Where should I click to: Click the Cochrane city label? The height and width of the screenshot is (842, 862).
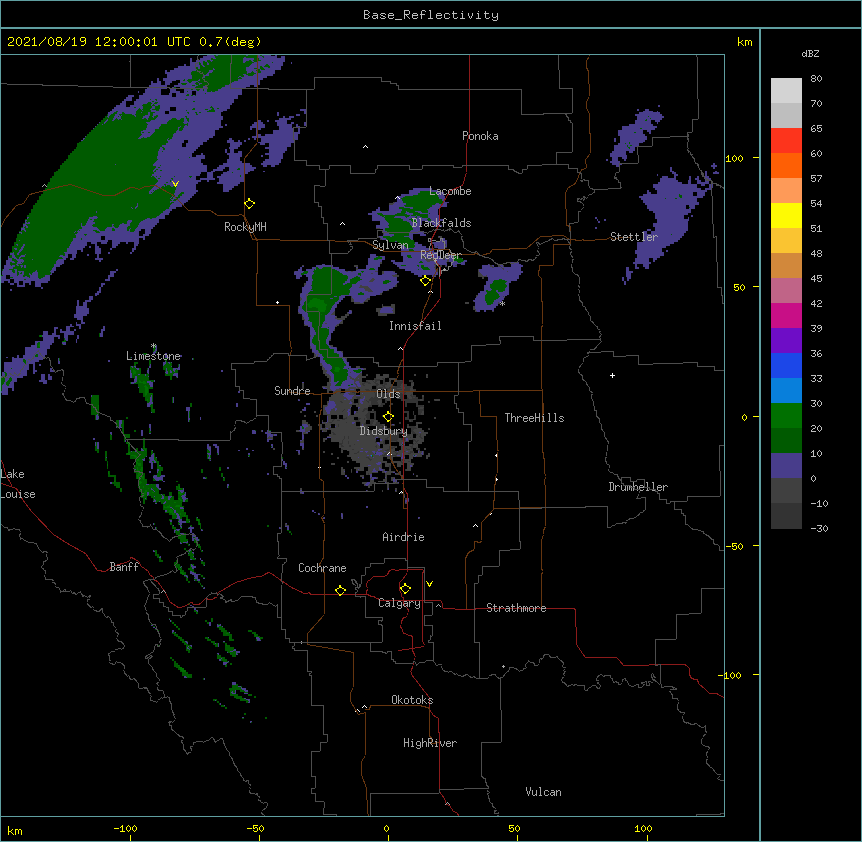pyautogui.click(x=322, y=568)
